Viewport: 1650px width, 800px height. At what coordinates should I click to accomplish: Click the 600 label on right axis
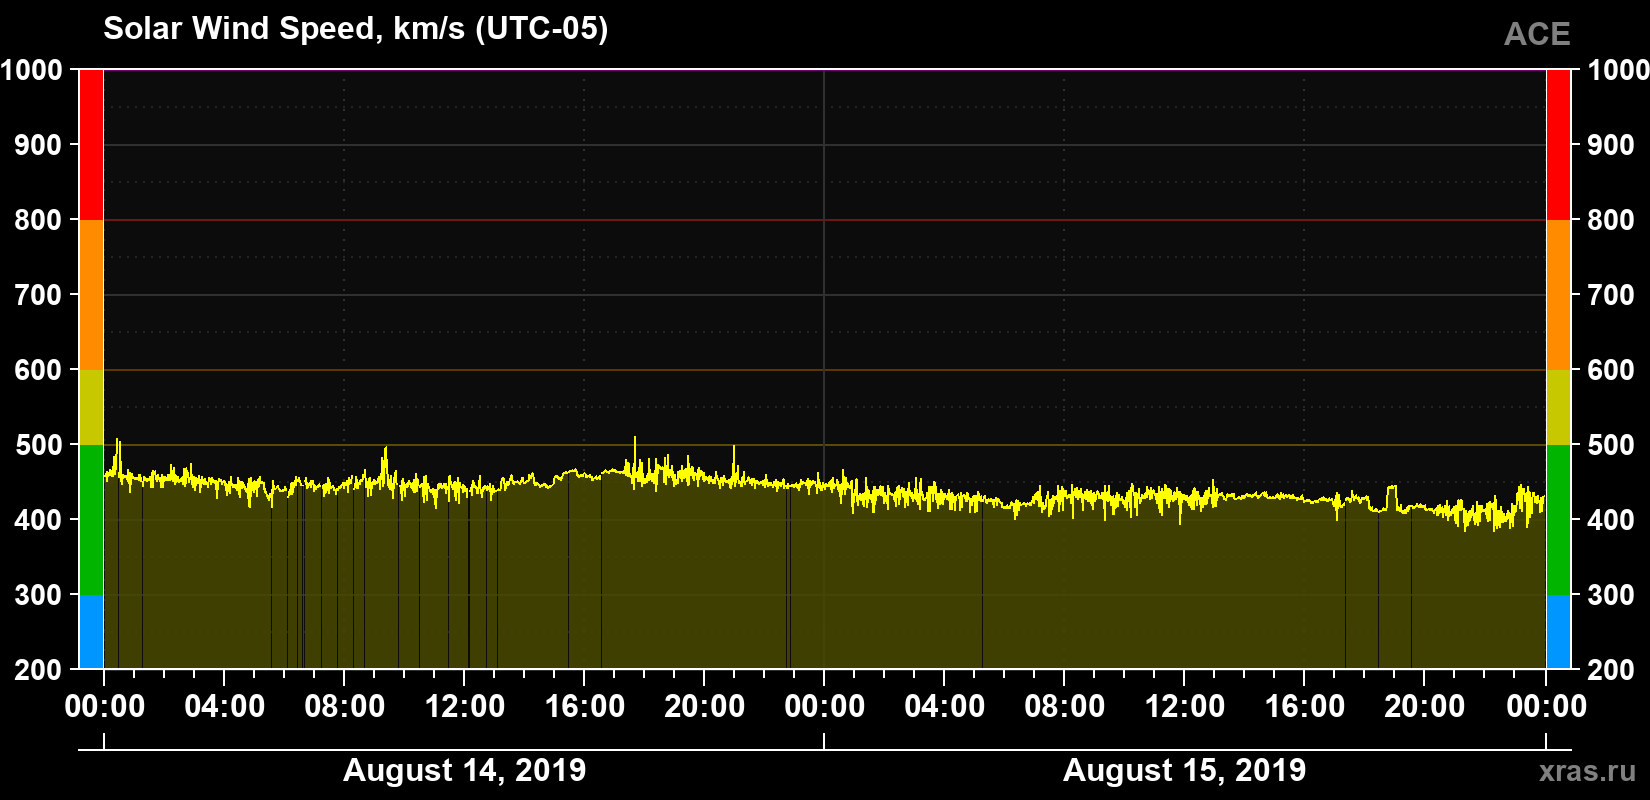(1612, 370)
